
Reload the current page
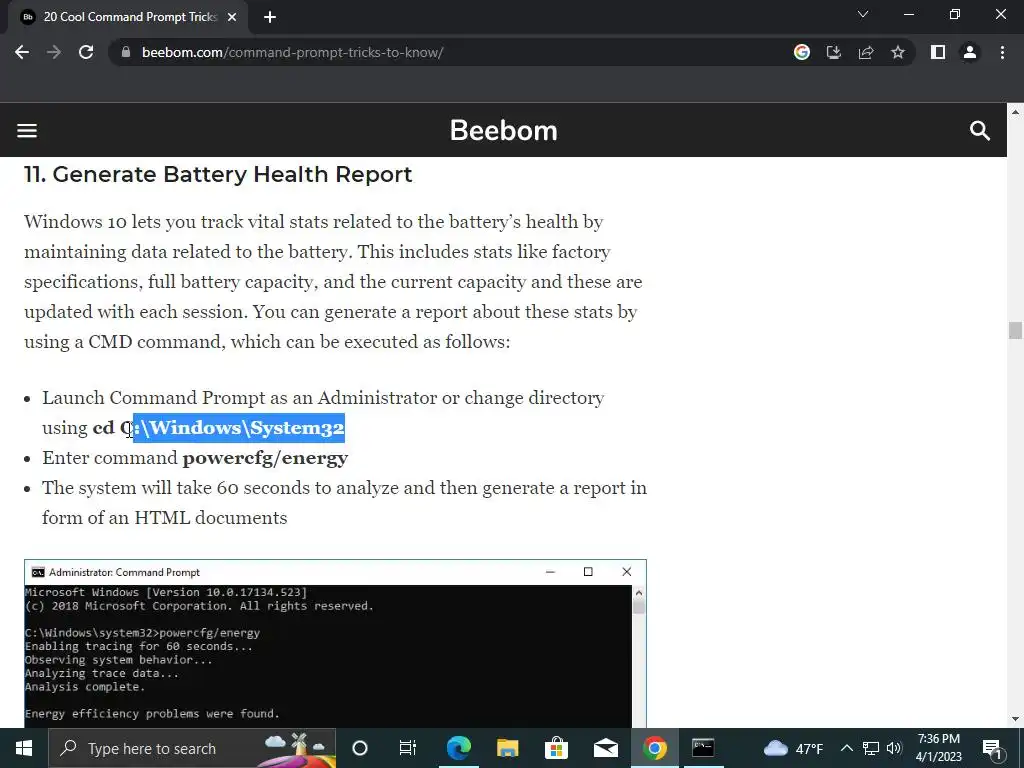[86, 52]
